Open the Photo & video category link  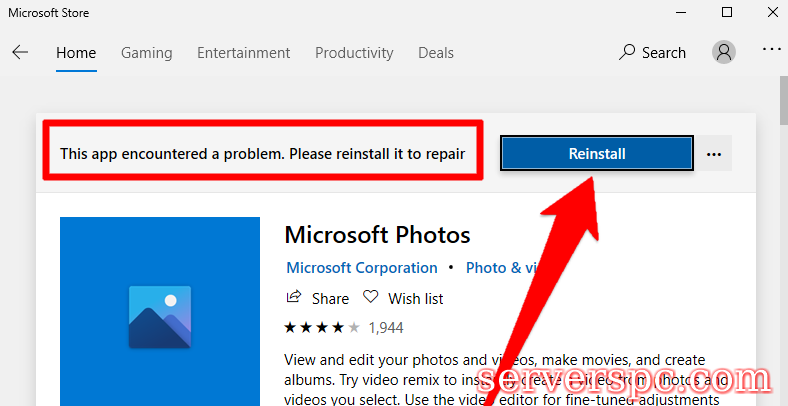pos(500,268)
